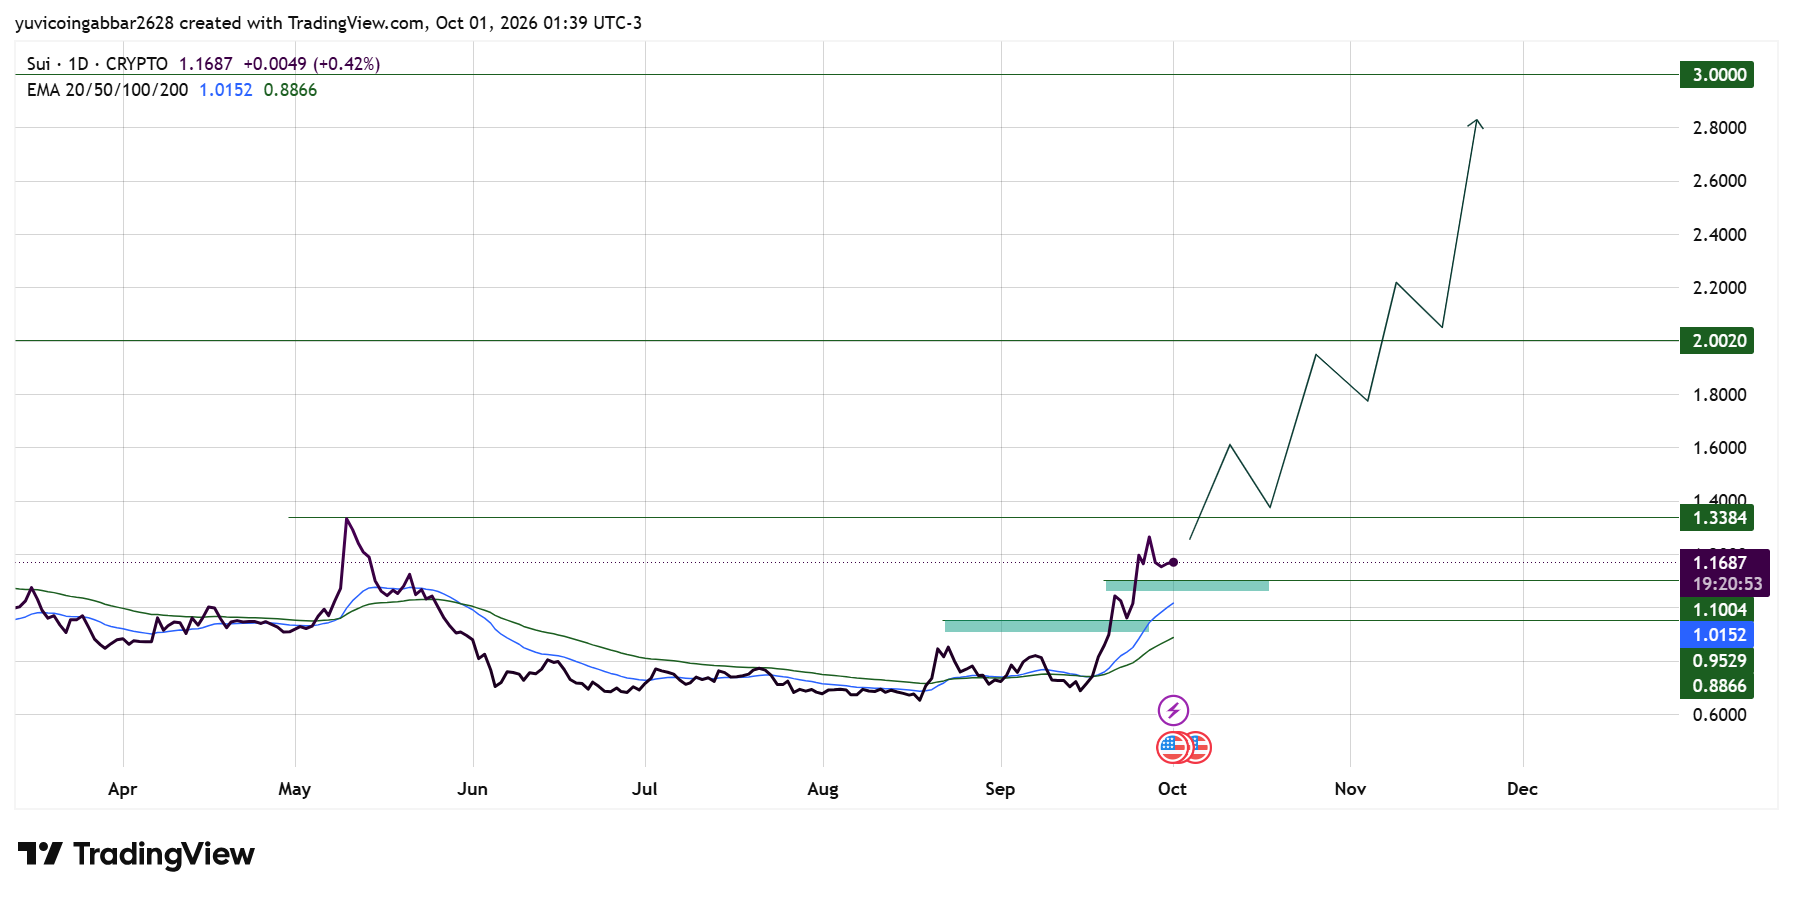Click the Sep label on time axis
This screenshot has width=1793, height=899.
1000,789
